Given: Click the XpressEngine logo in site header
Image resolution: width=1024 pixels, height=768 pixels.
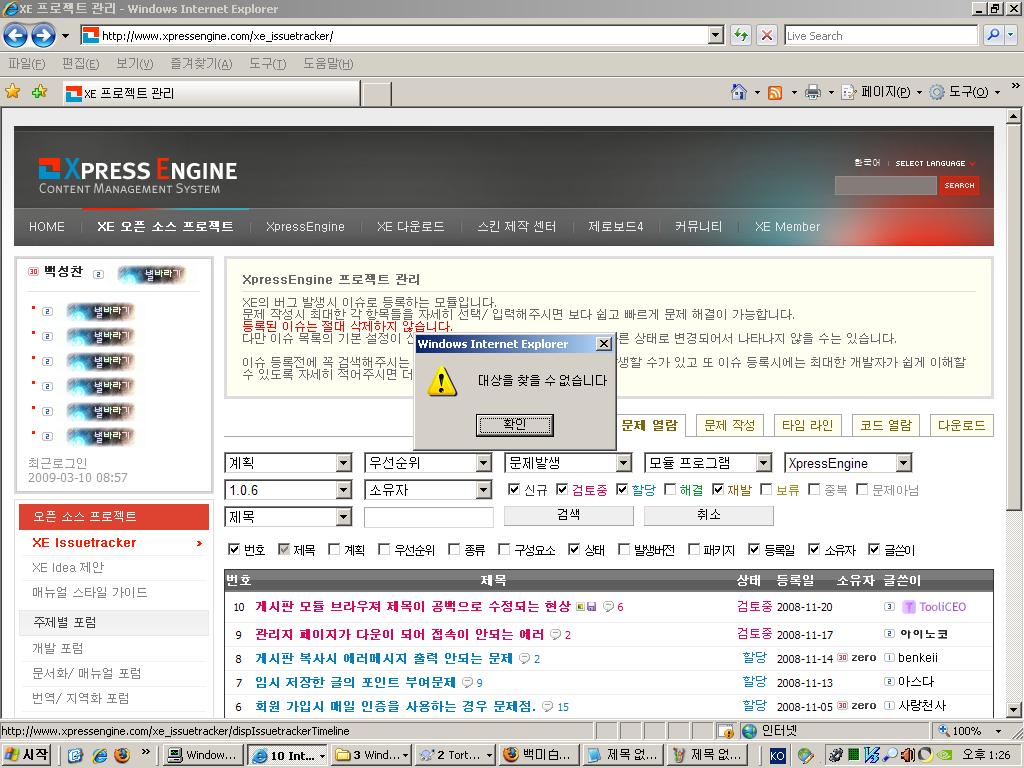Looking at the screenshot, I should click(138, 176).
